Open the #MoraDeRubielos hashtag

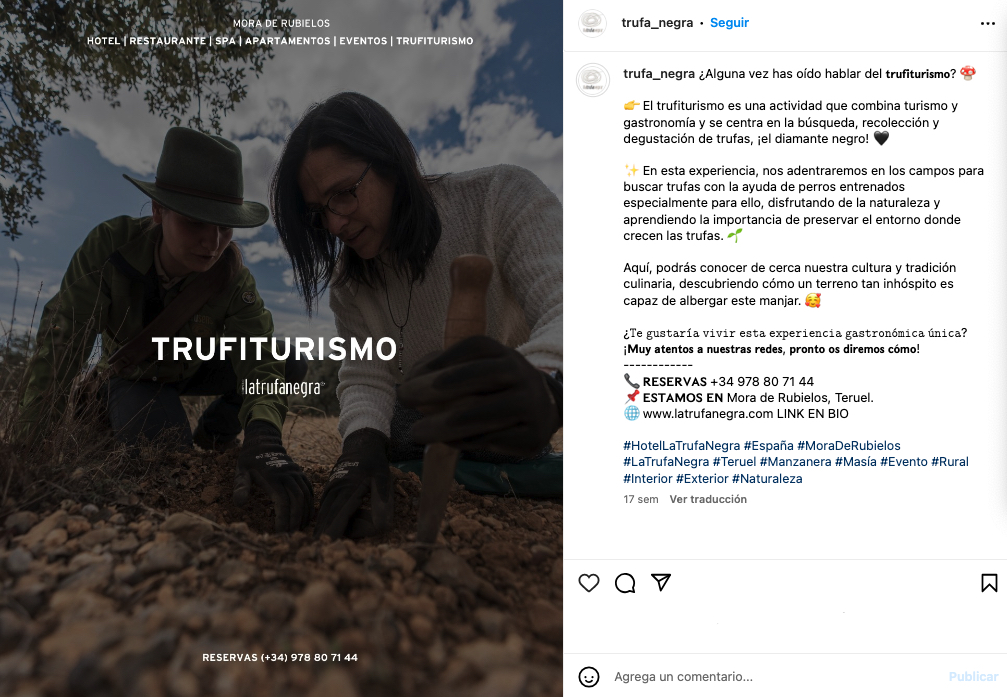848,445
